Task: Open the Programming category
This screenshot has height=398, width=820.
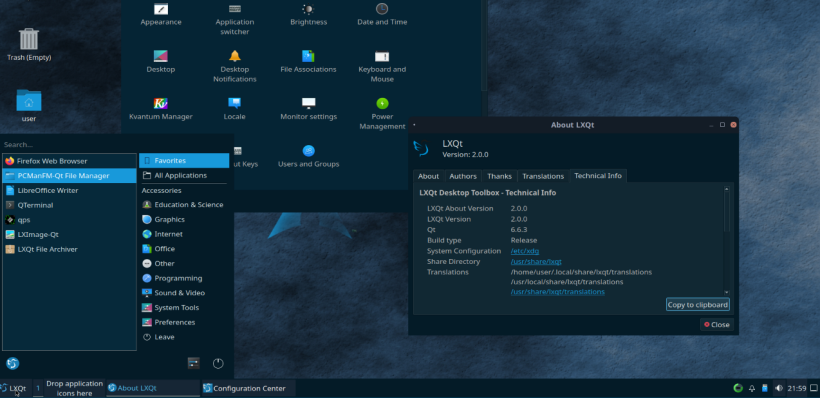Action: [x=184, y=278]
